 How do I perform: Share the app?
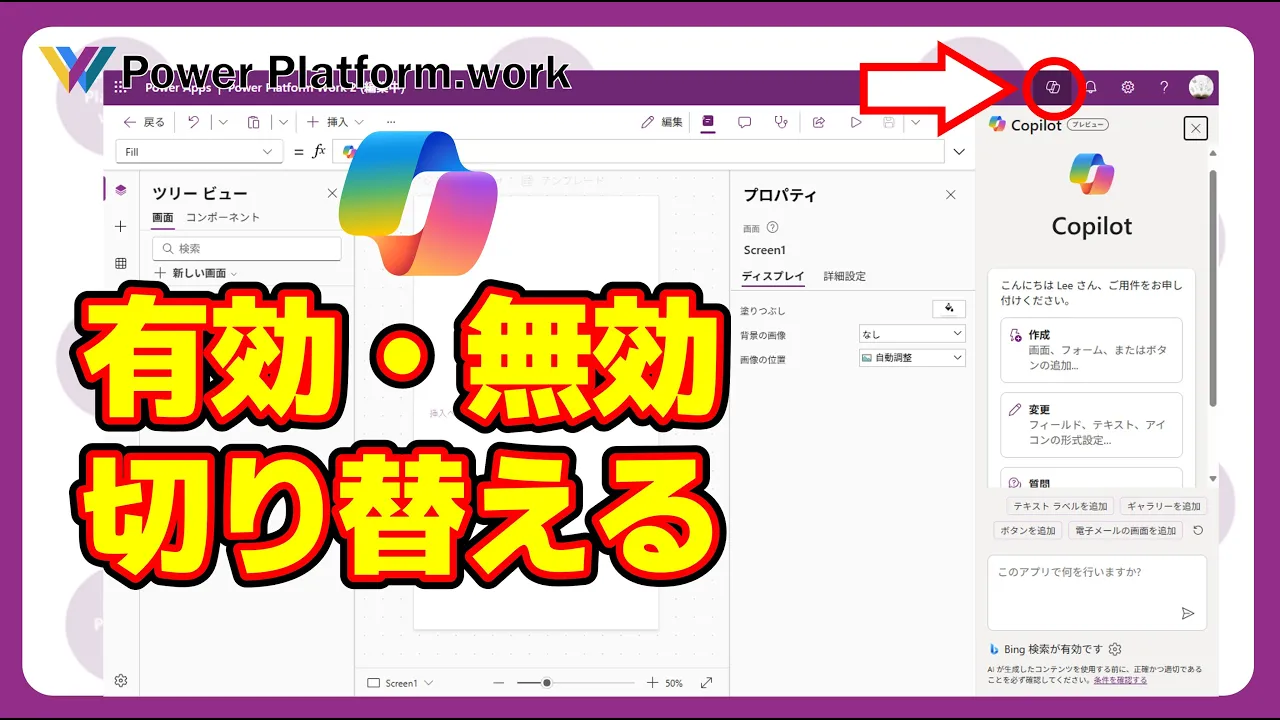pyautogui.click(x=819, y=122)
